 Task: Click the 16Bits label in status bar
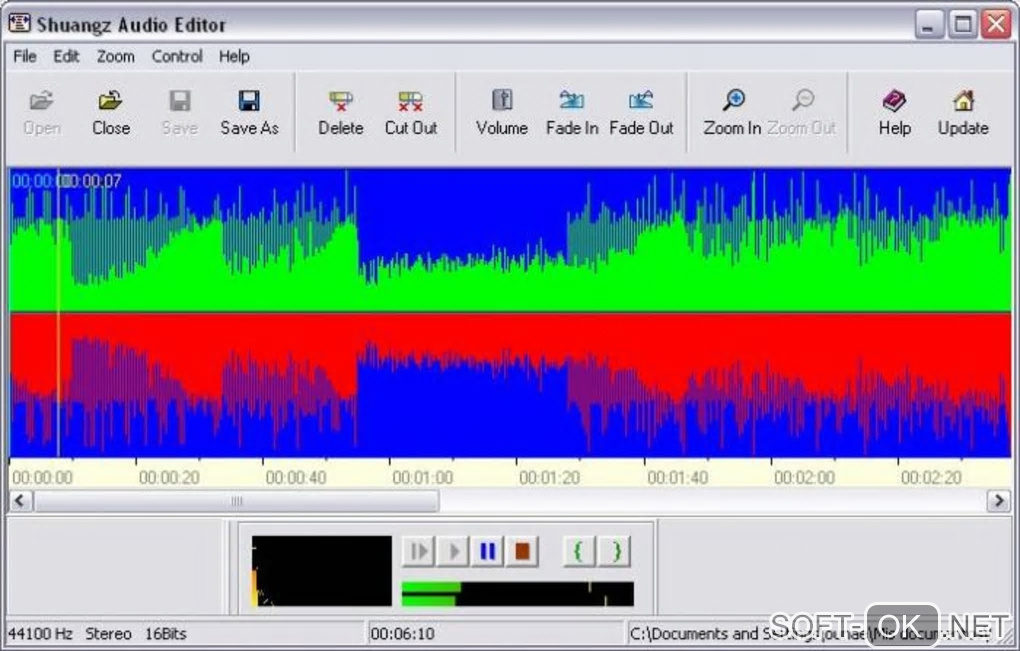pos(165,633)
